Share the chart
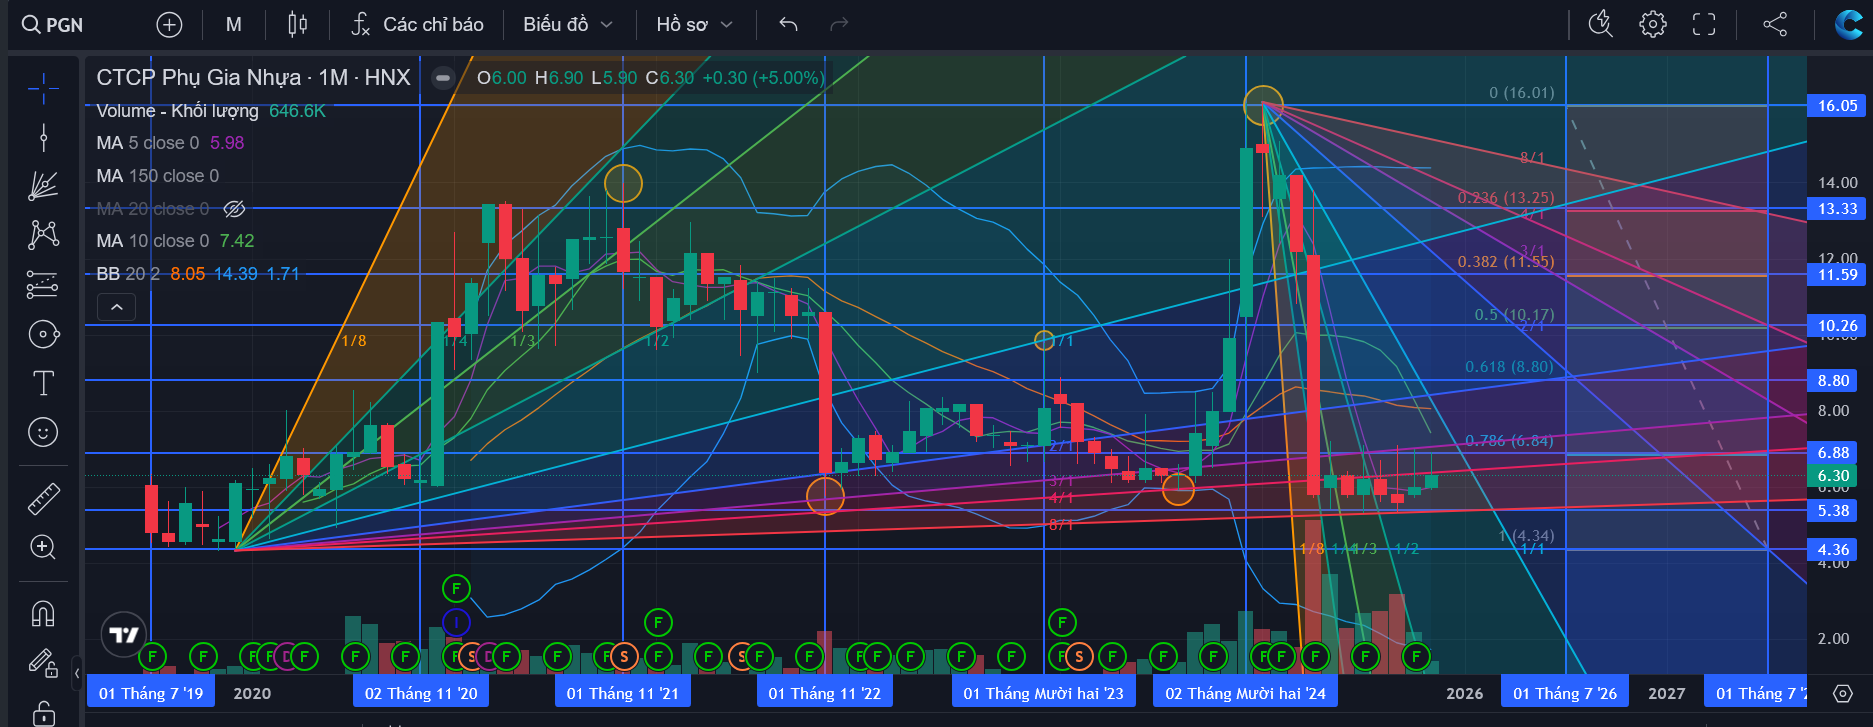The width and height of the screenshot is (1873, 727). tap(1775, 25)
